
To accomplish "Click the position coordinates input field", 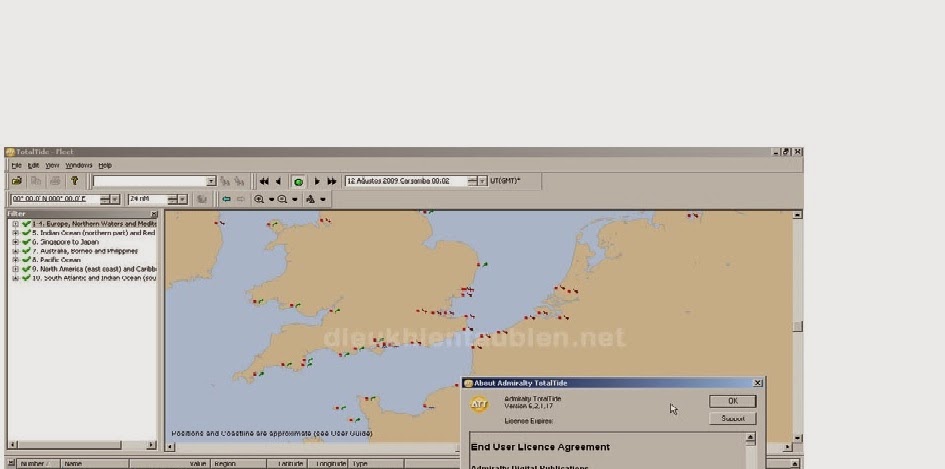I will [x=56, y=199].
